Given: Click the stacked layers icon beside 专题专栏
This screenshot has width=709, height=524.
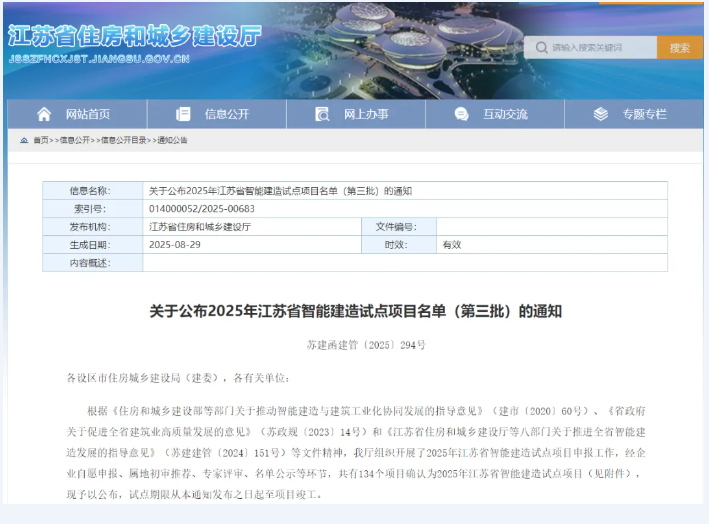Looking at the screenshot, I should 600,114.
